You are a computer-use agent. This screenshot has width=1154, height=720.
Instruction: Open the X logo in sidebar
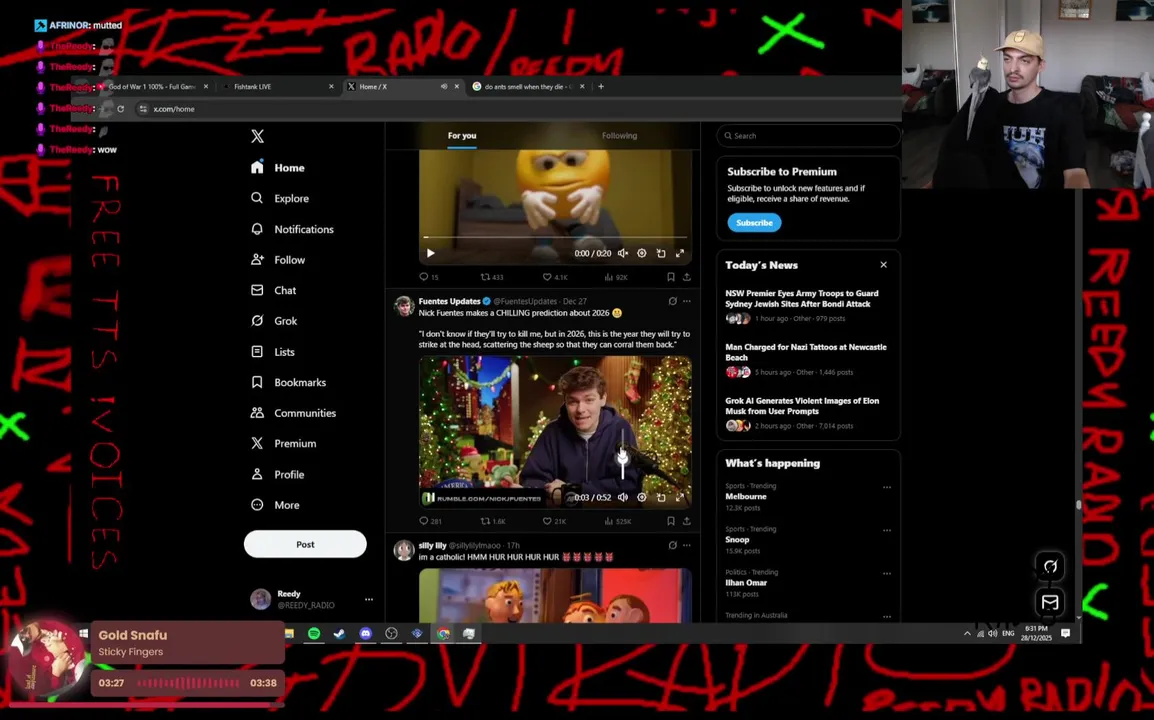coord(257,136)
